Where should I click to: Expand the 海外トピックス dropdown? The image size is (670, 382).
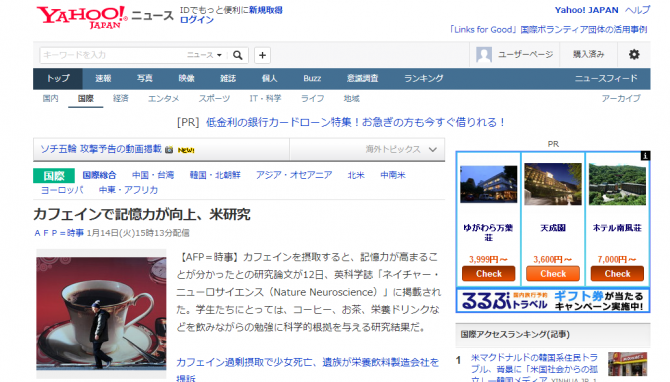coord(401,149)
